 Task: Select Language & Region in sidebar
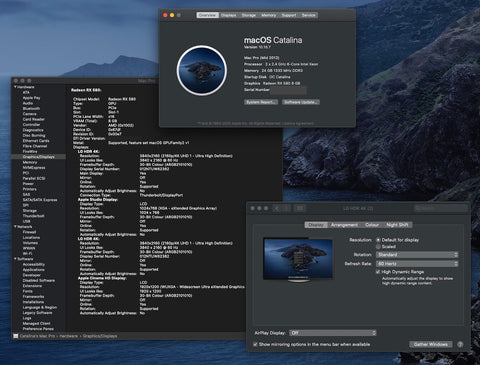coord(40,307)
